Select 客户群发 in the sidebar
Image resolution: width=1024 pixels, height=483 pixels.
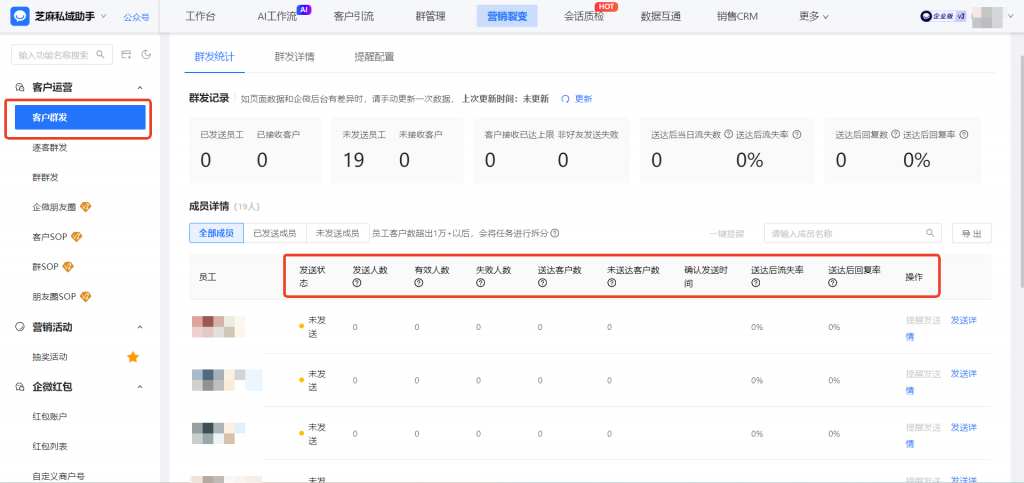[80, 118]
